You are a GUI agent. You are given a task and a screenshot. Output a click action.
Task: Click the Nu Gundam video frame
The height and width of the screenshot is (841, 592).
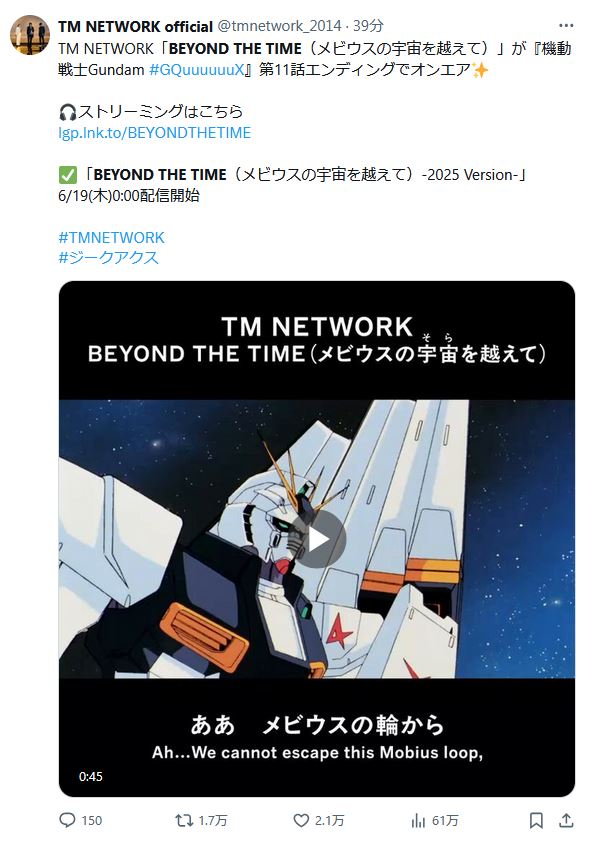pos(317,539)
